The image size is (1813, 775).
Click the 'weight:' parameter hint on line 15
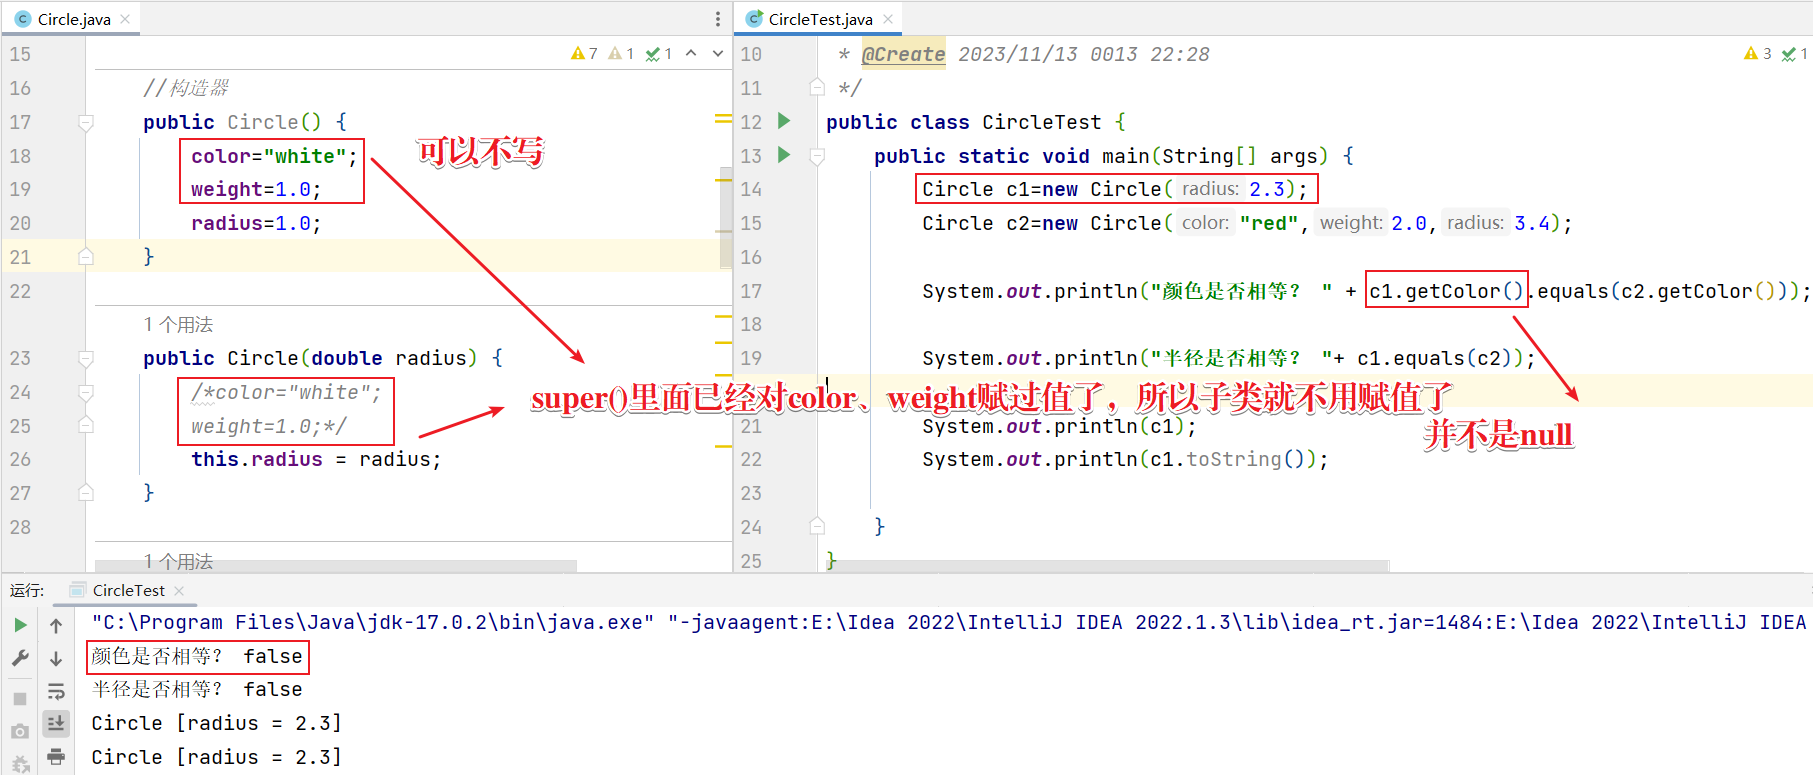1350,223
